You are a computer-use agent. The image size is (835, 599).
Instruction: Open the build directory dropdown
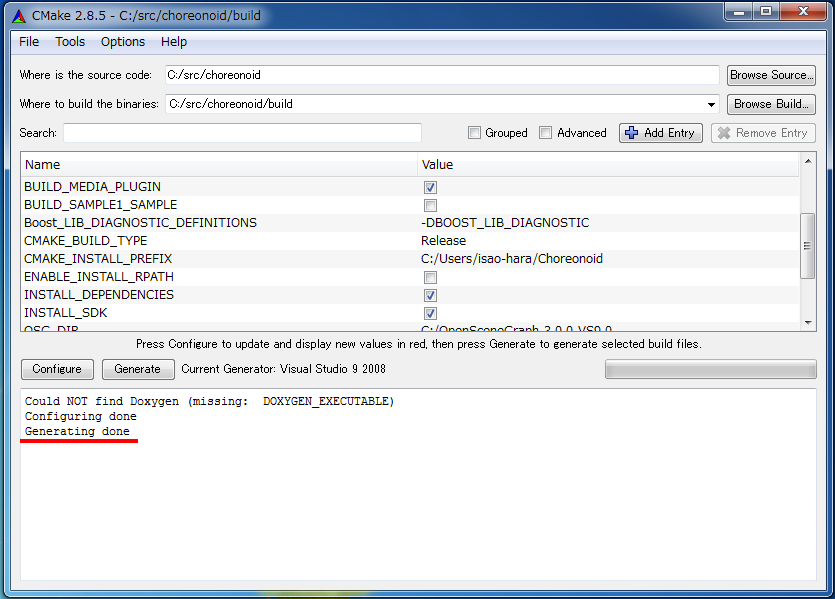(711, 104)
